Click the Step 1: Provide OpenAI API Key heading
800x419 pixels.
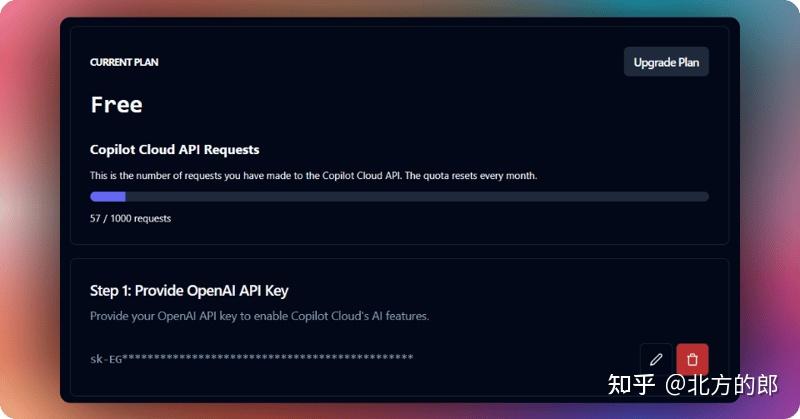click(x=189, y=291)
